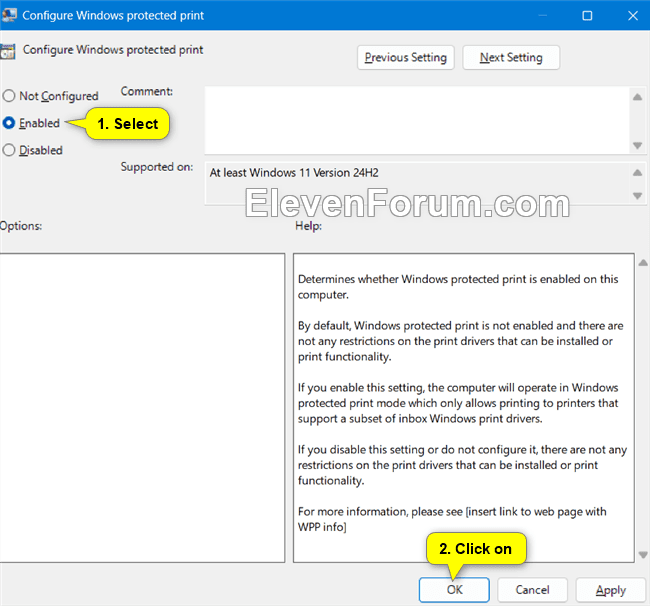Go to Previous Setting
This screenshot has width=650, height=606.
tap(405, 58)
